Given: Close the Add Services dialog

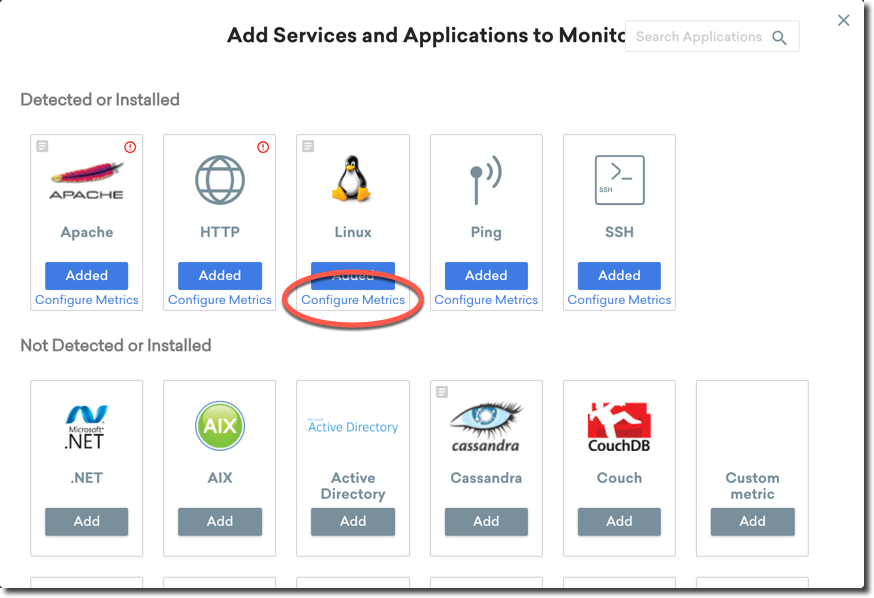Looking at the screenshot, I should tap(843, 21).
